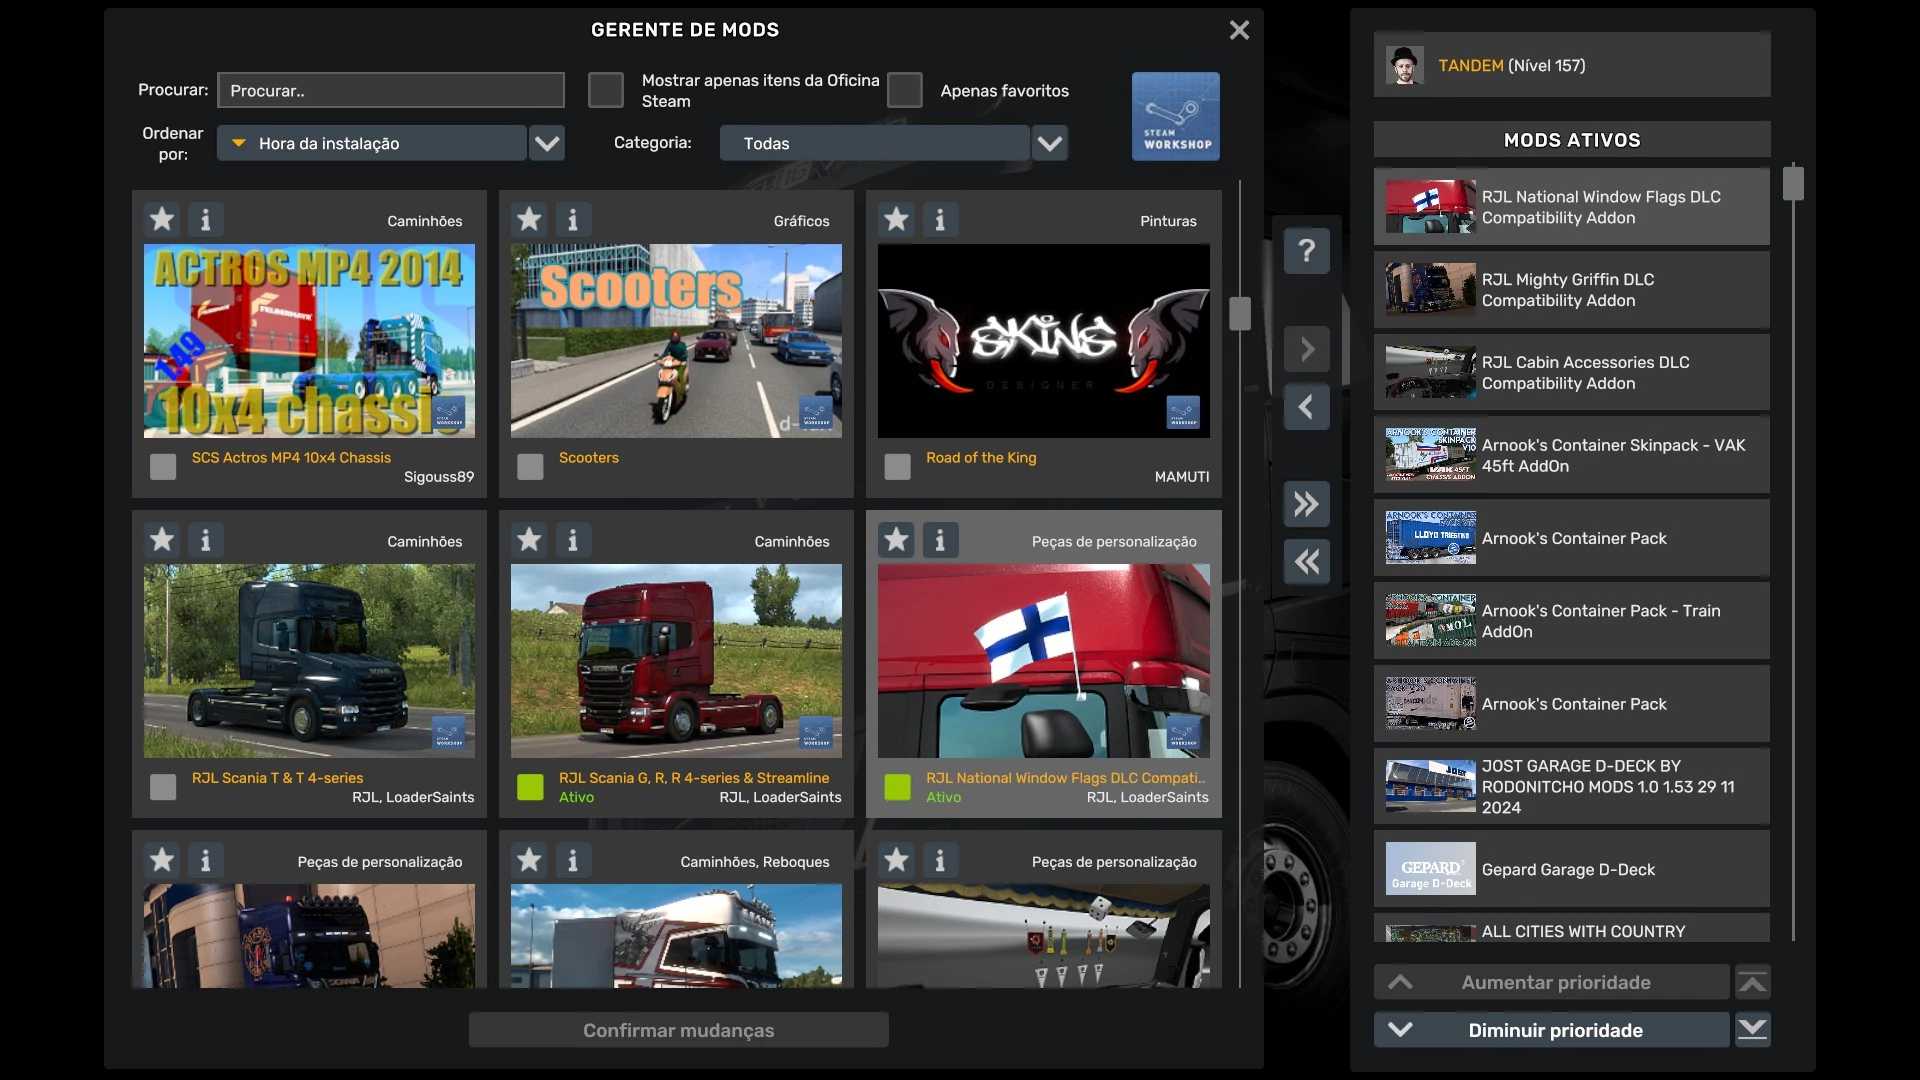Move selected mod to active (single right arrow)
Viewport: 1920px width, 1080px height.
(x=1306, y=349)
